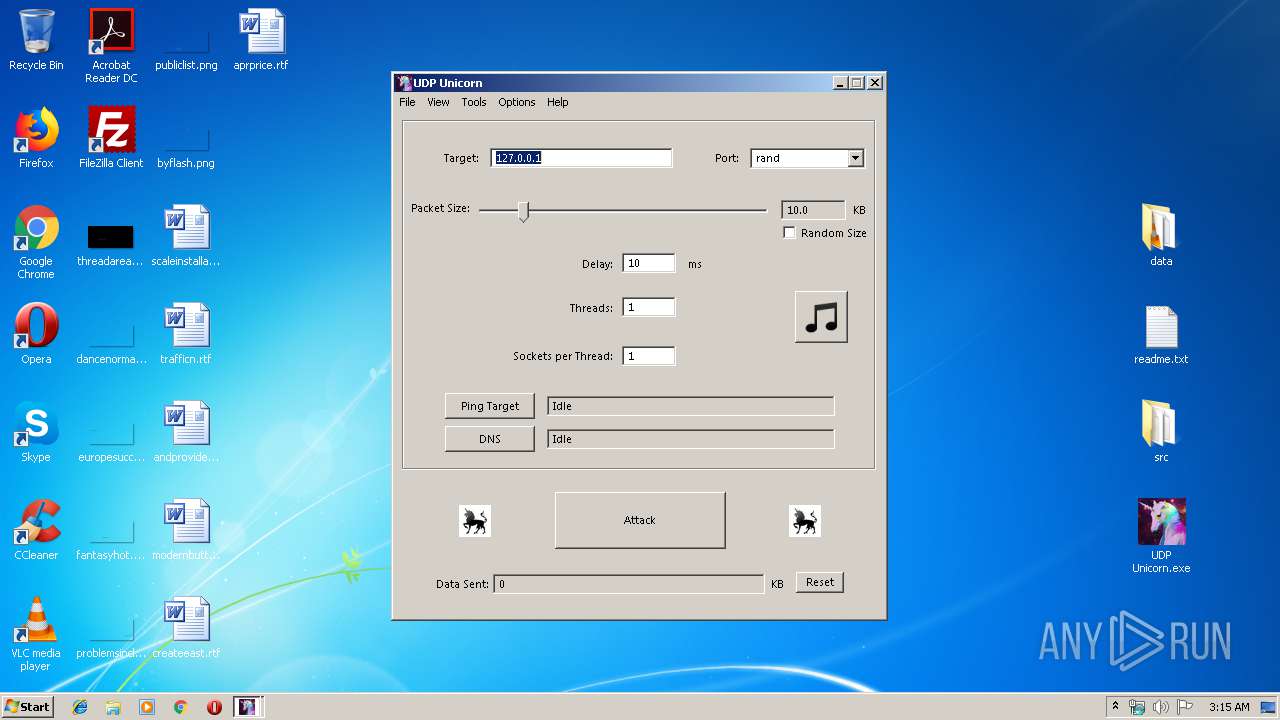
Task: Open media player from taskbar
Action: [x=147, y=707]
